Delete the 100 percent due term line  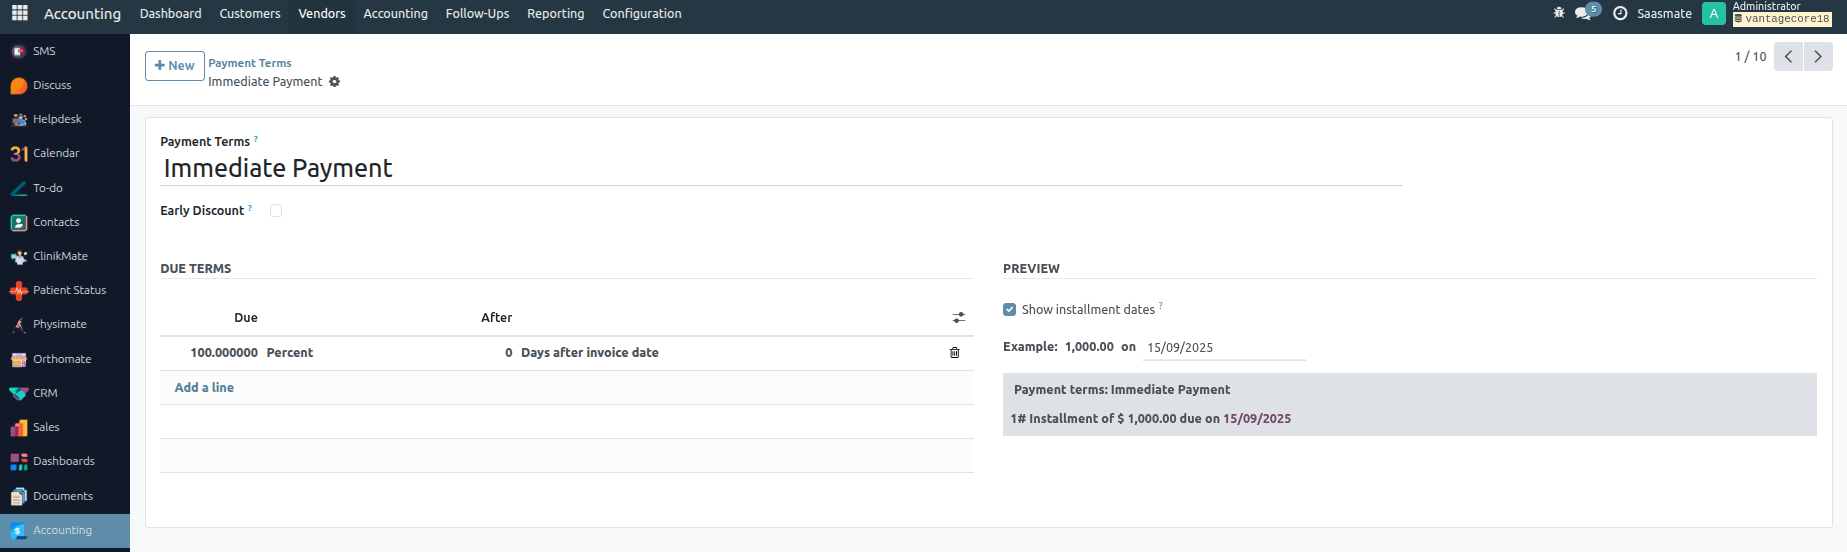[954, 353]
